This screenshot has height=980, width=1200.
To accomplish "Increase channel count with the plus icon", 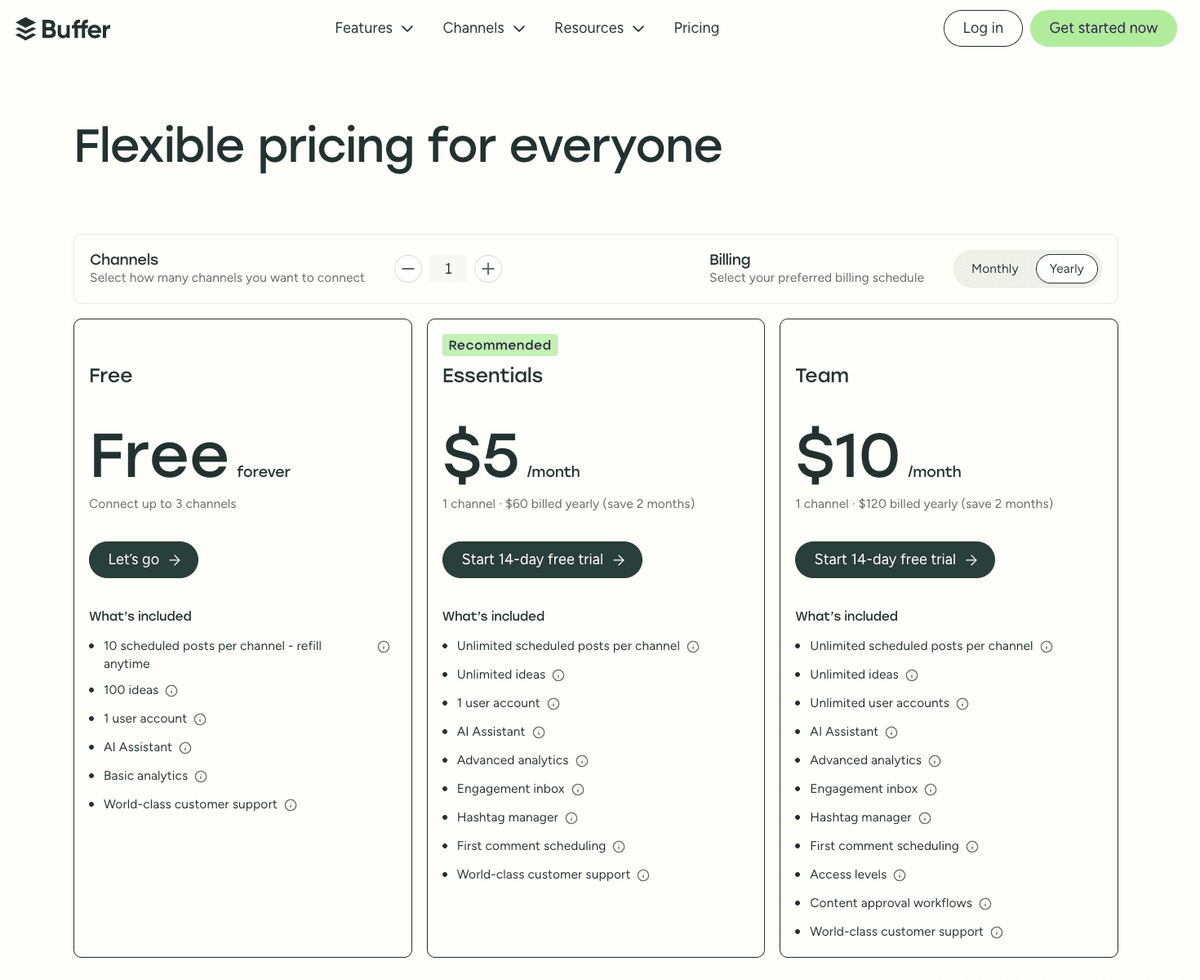I will pyautogui.click(x=488, y=268).
